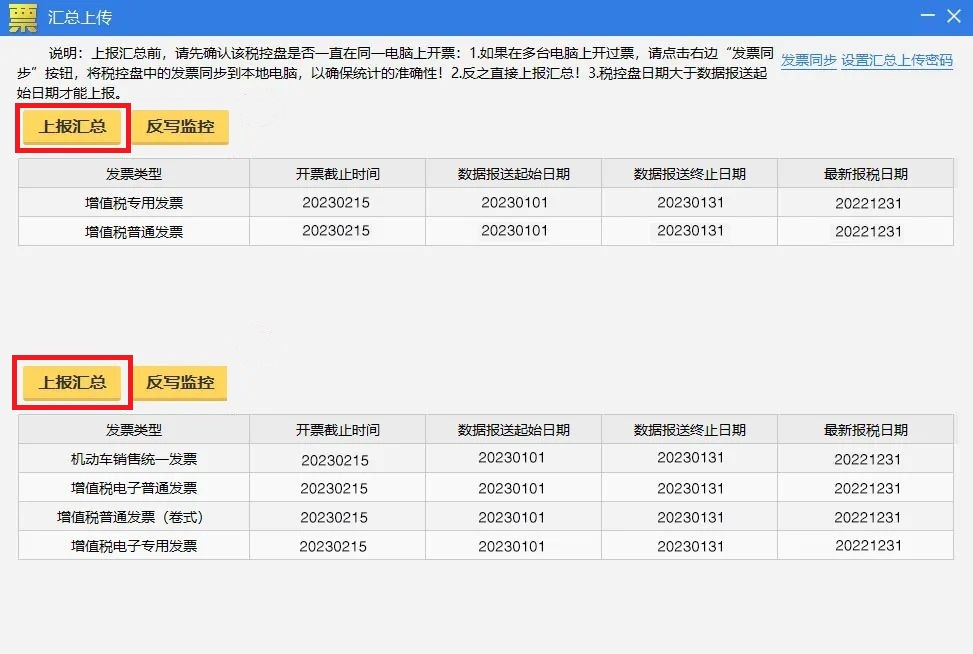
Task: Click 20230131 in the 增值税普通发票（卷式）row
Action: click(x=691, y=517)
